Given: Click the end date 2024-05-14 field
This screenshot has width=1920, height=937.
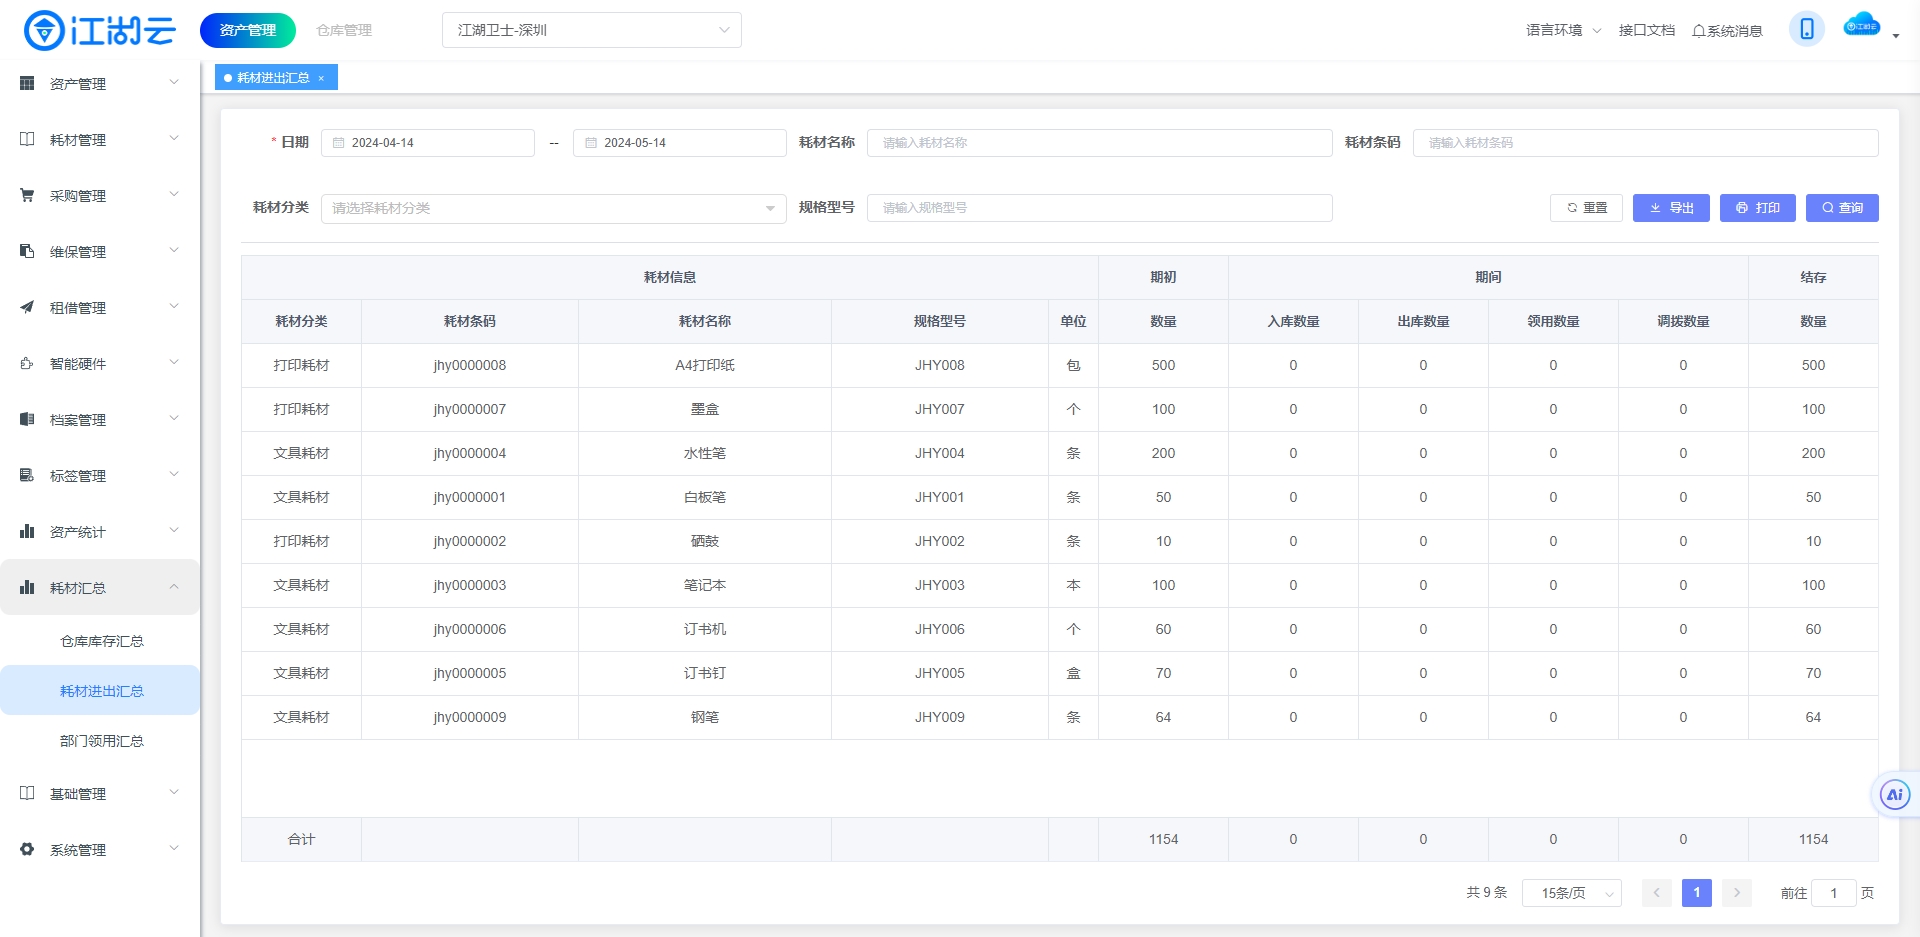Looking at the screenshot, I should [x=680, y=143].
